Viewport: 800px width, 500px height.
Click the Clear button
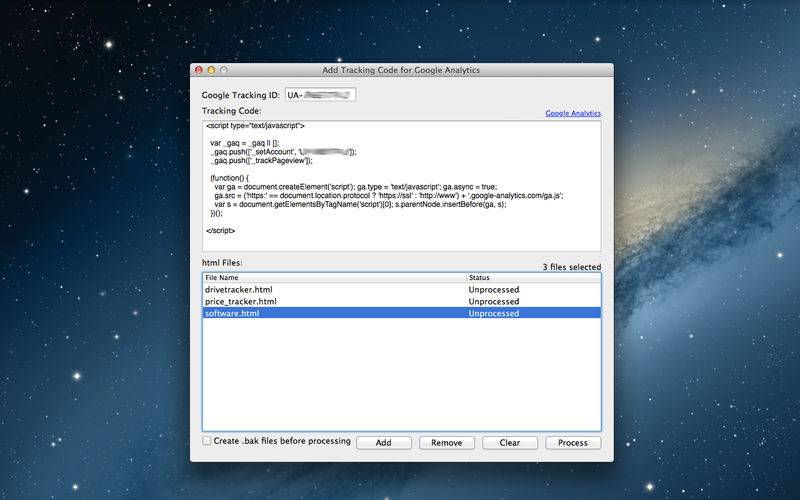click(x=510, y=443)
